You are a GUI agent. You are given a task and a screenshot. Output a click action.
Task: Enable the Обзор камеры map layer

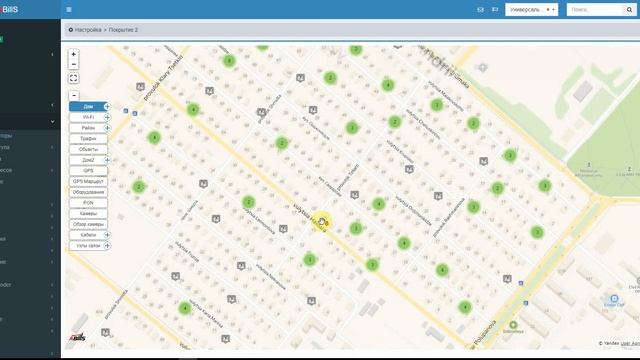click(88, 224)
